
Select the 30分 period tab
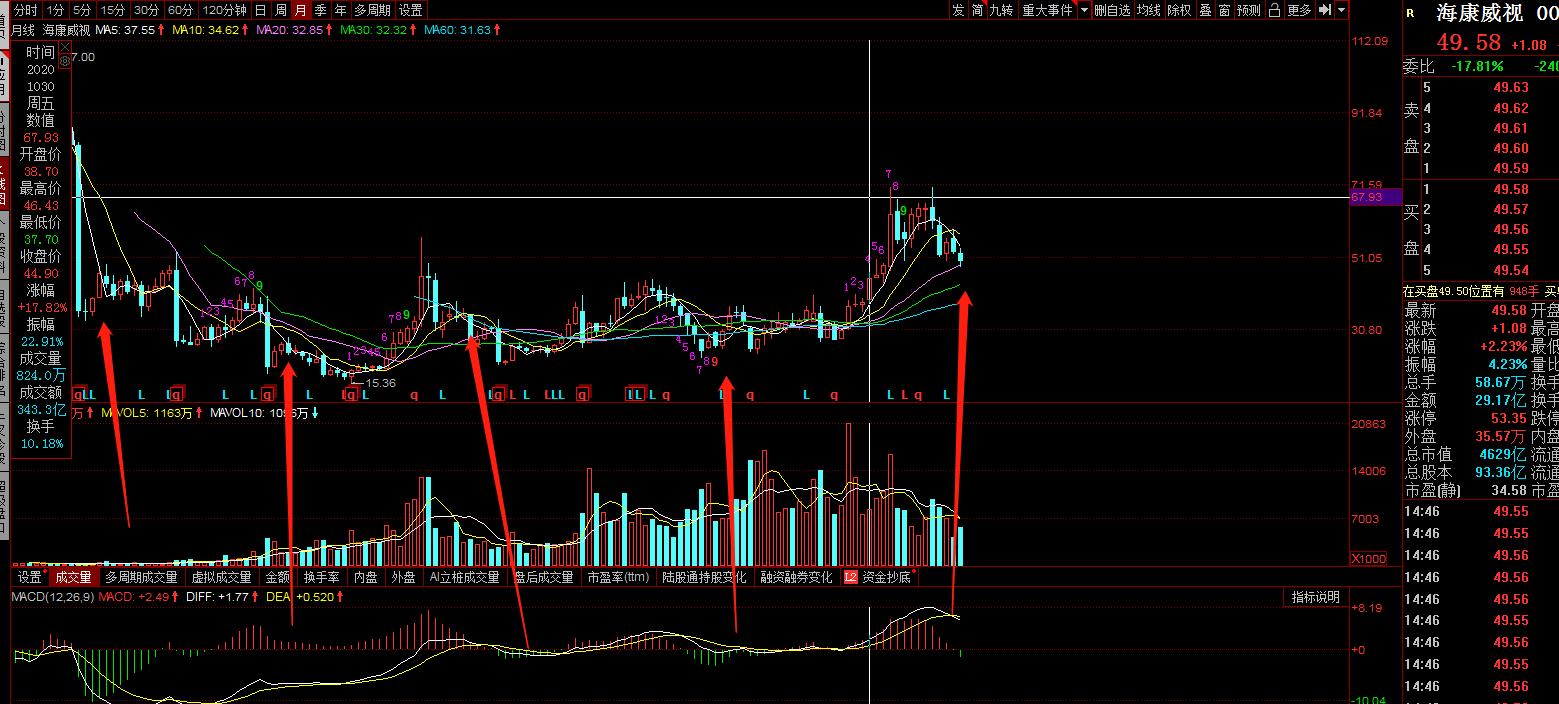146,10
